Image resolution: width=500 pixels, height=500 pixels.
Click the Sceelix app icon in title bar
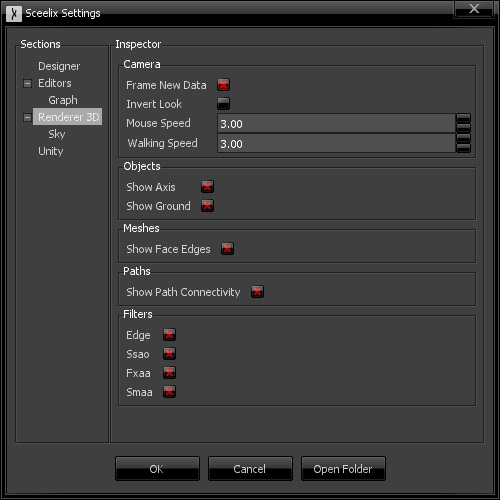(14, 14)
